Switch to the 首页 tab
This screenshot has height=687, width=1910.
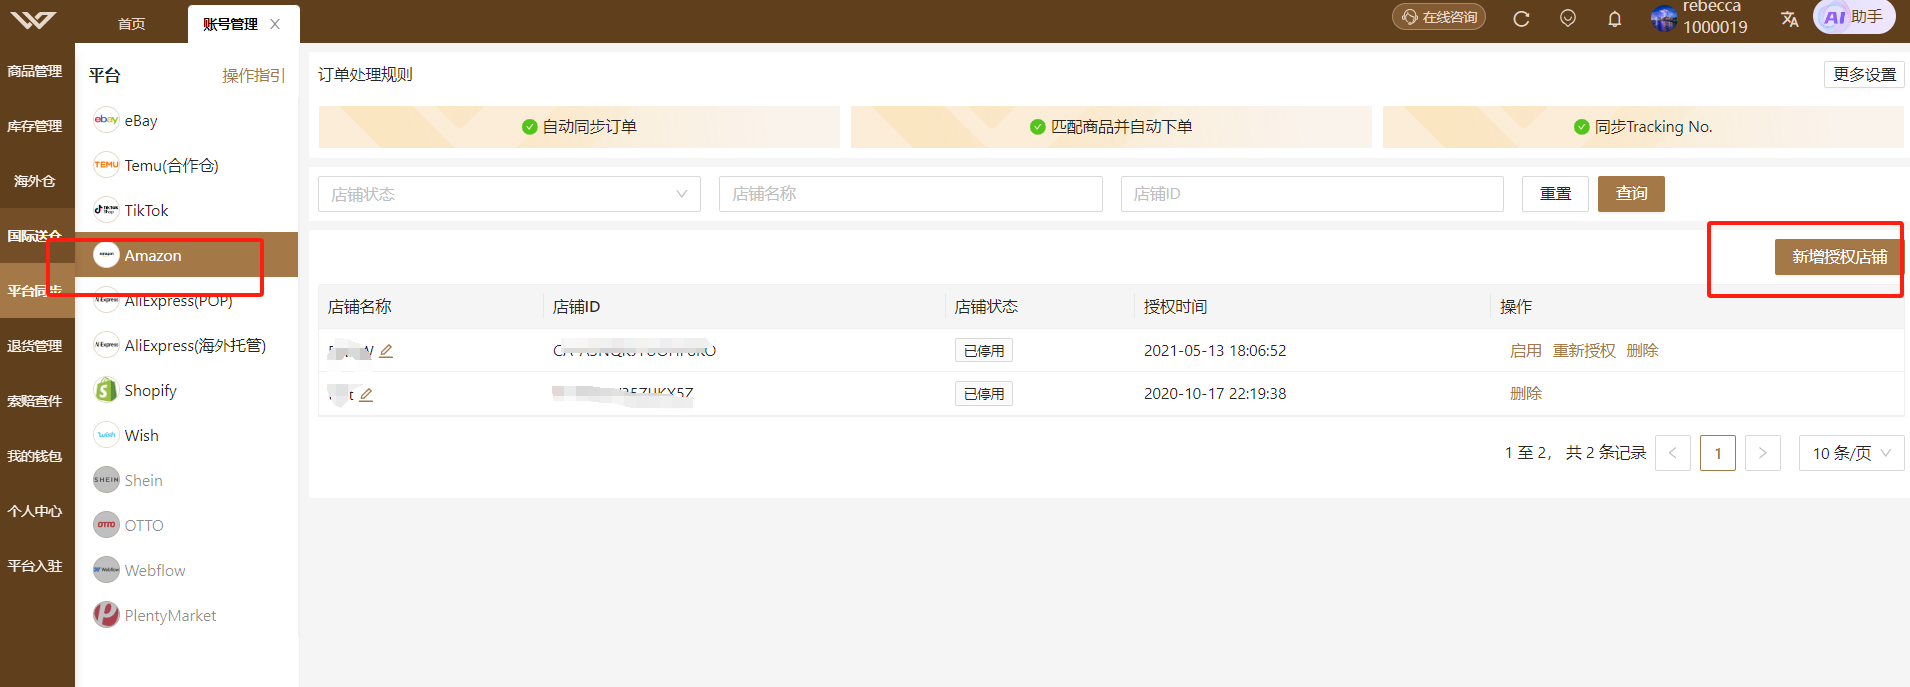132,24
